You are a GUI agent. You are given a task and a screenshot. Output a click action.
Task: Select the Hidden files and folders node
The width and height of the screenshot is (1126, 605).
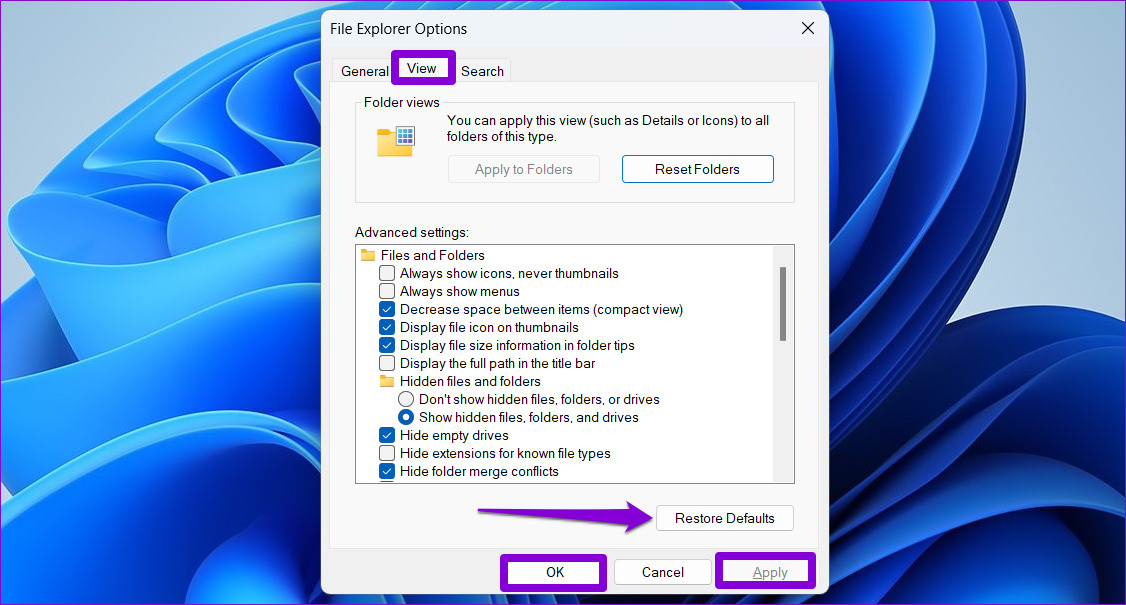(470, 381)
